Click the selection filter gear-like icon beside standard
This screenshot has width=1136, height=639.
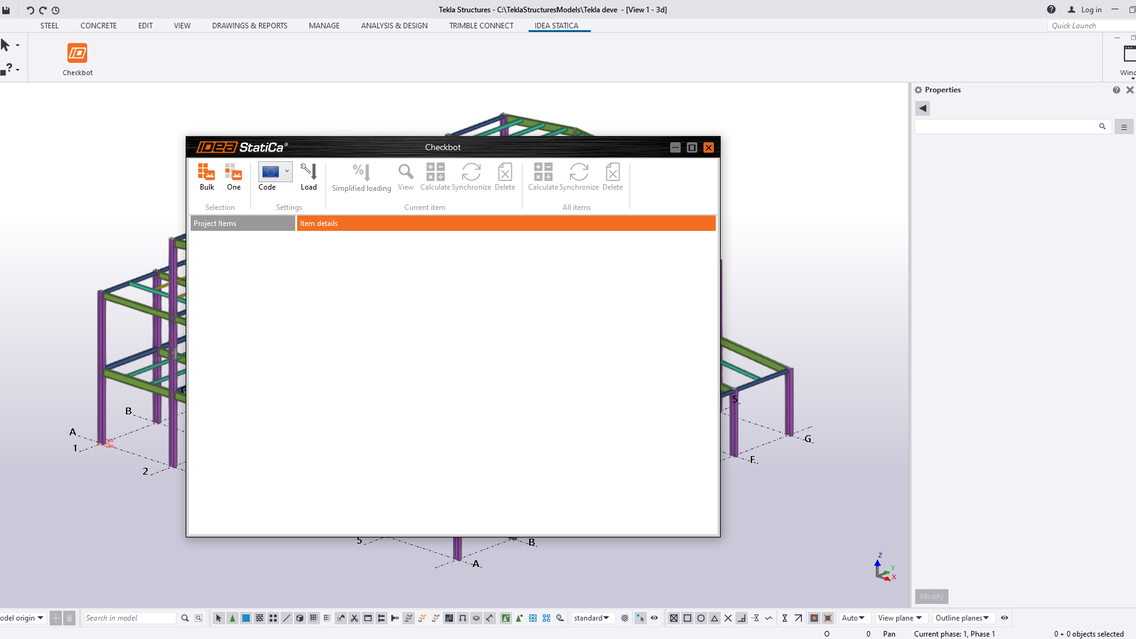click(x=625, y=618)
